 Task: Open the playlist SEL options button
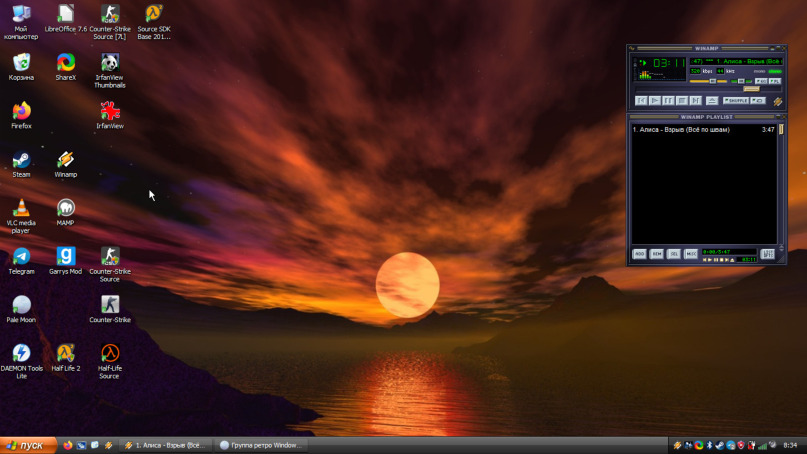(674, 254)
